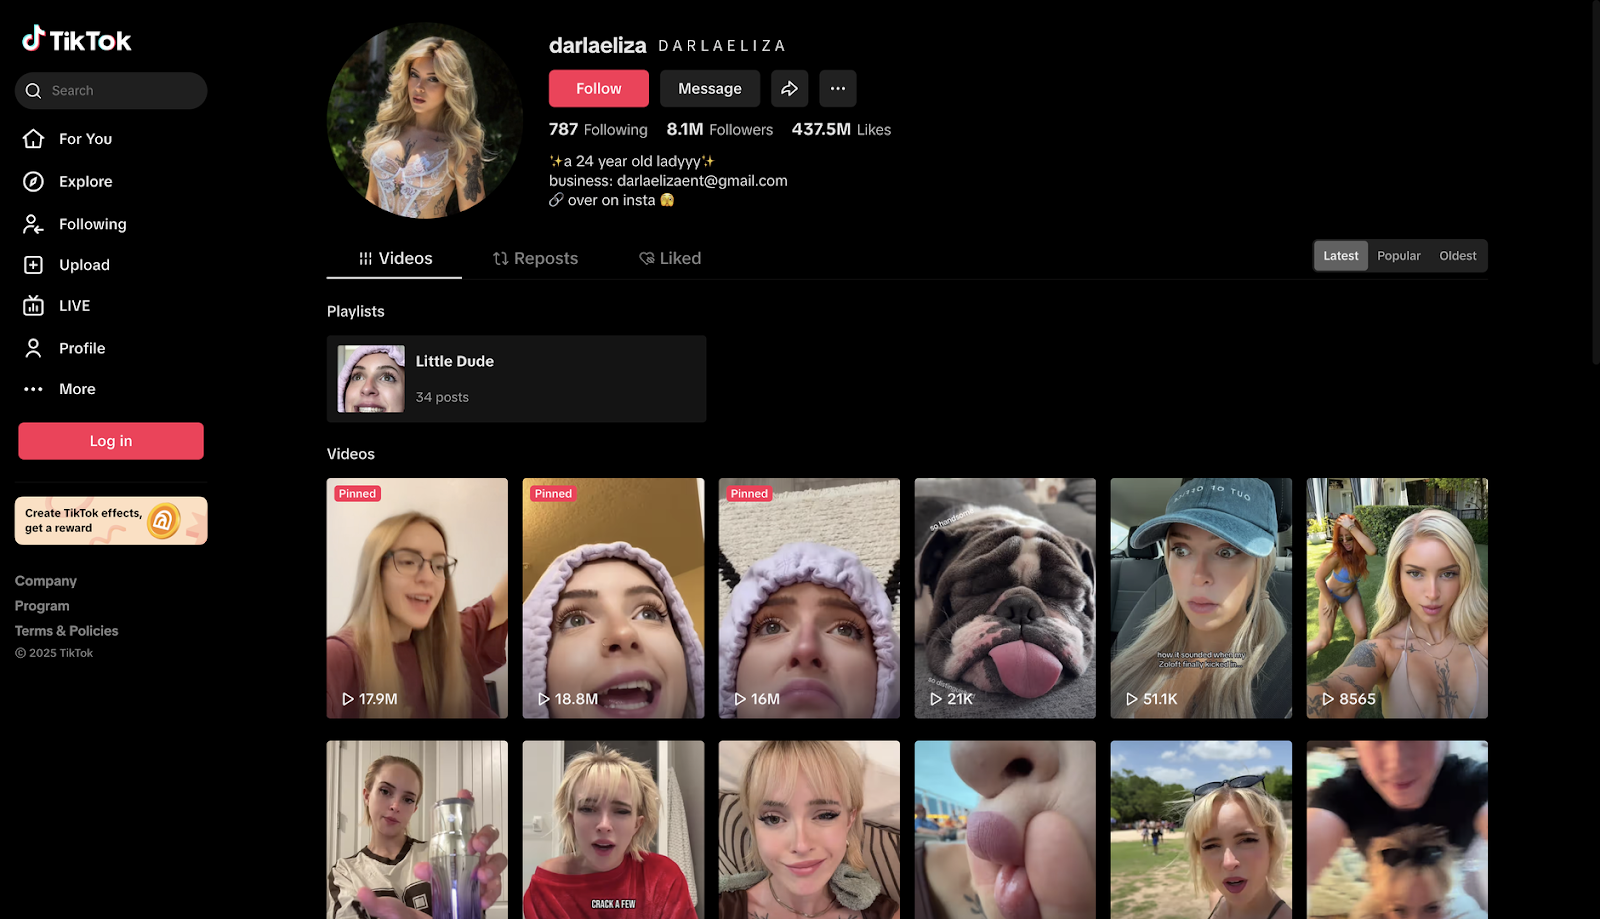Click into the Search field
The image size is (1600, 919).
120,91
